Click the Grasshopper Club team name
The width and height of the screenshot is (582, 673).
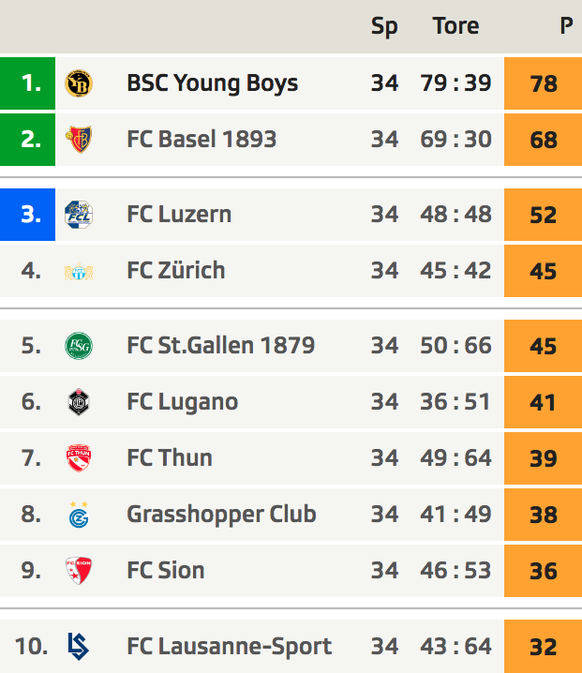pyautogui.click(x=221, y=514)
